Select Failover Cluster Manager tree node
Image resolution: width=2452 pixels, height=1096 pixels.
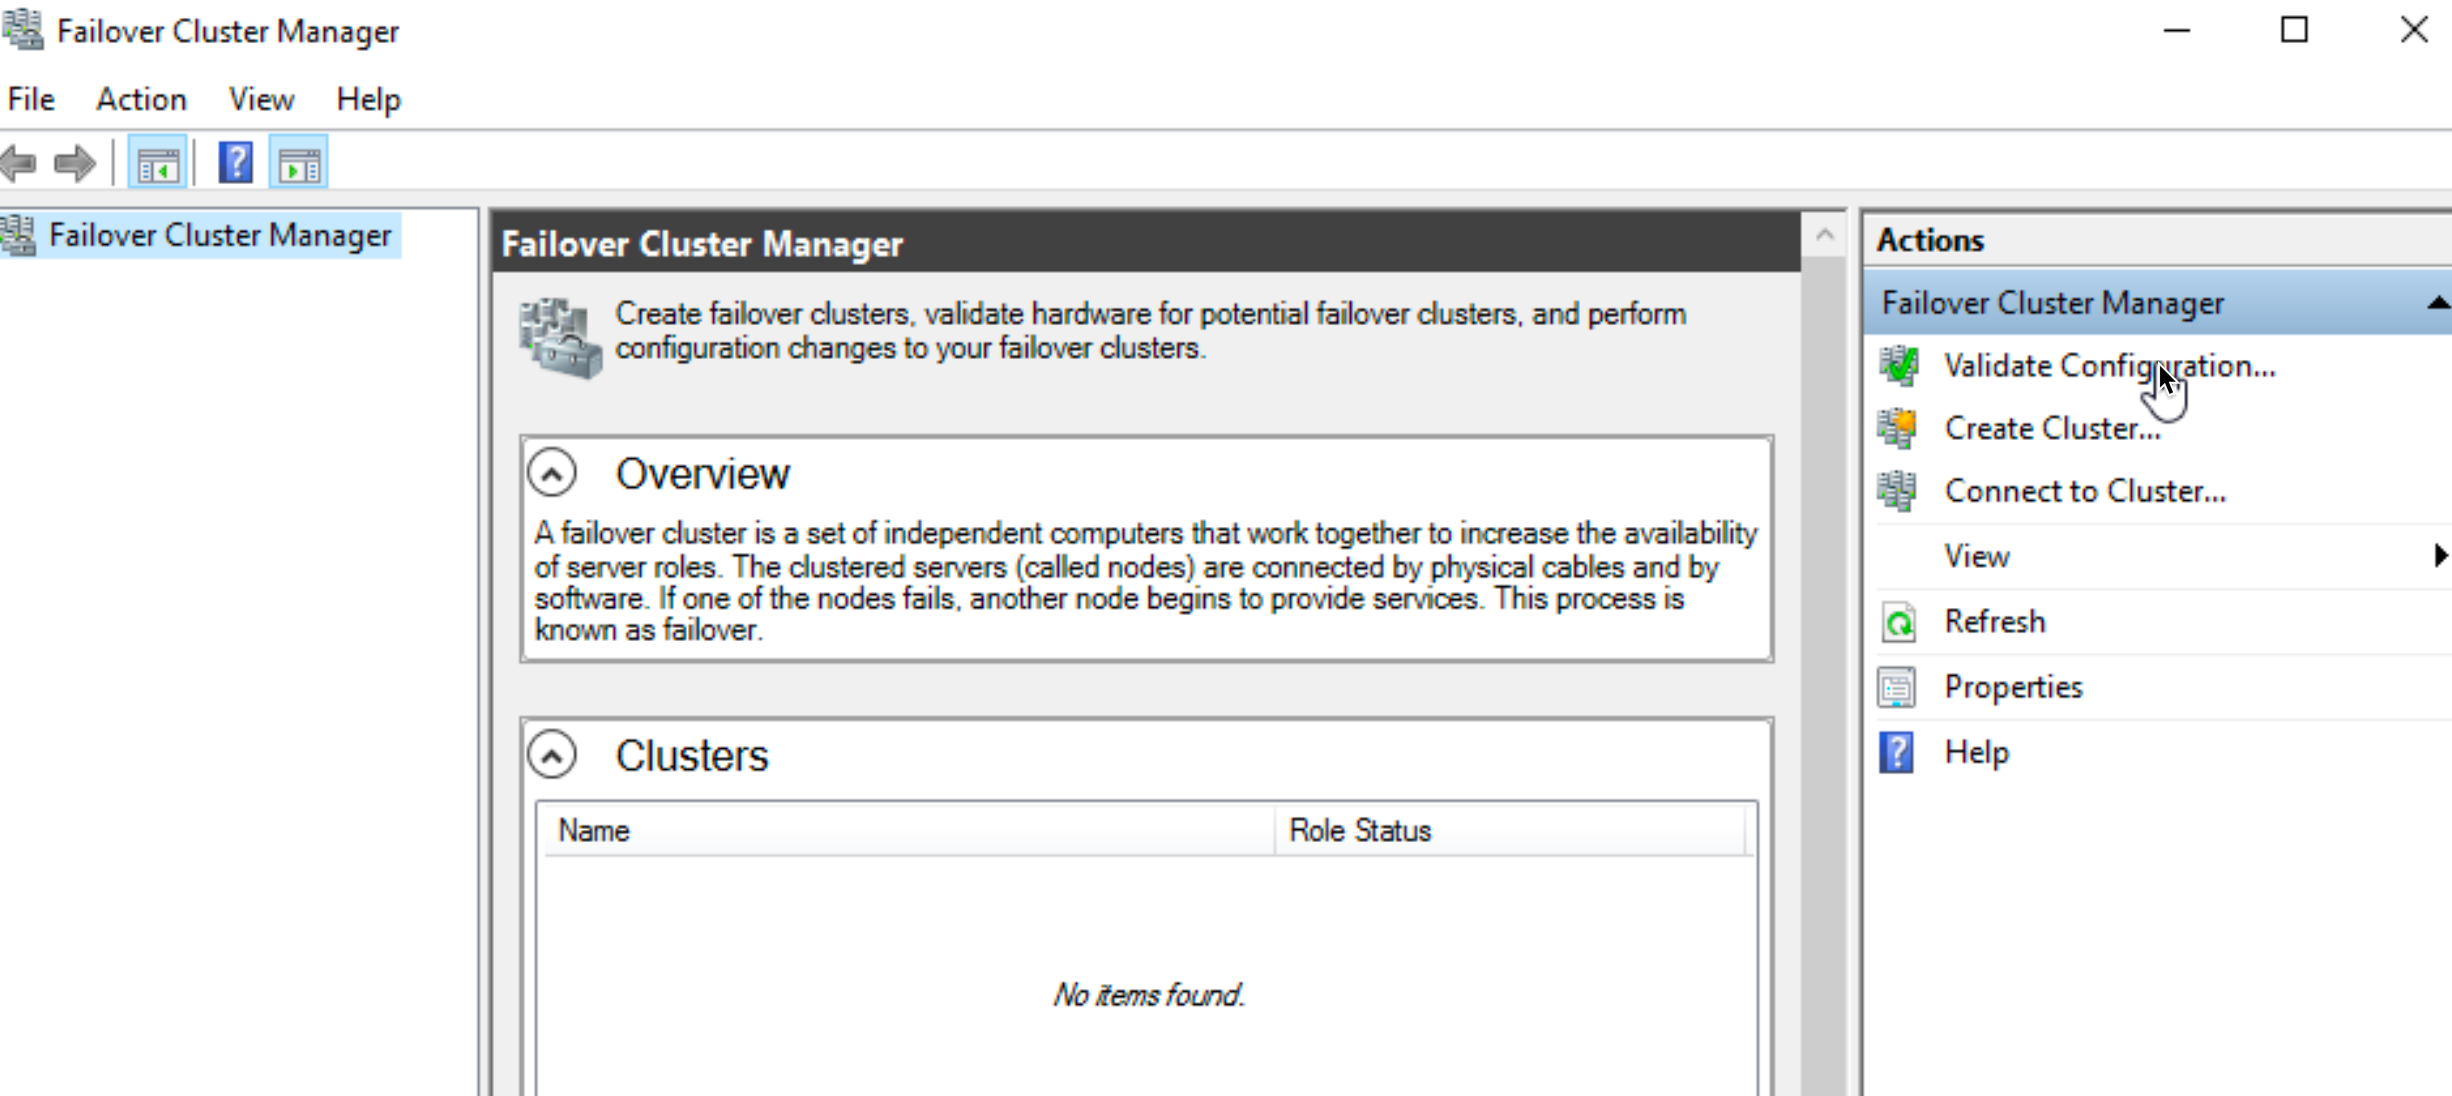click(x=219, y=235)
